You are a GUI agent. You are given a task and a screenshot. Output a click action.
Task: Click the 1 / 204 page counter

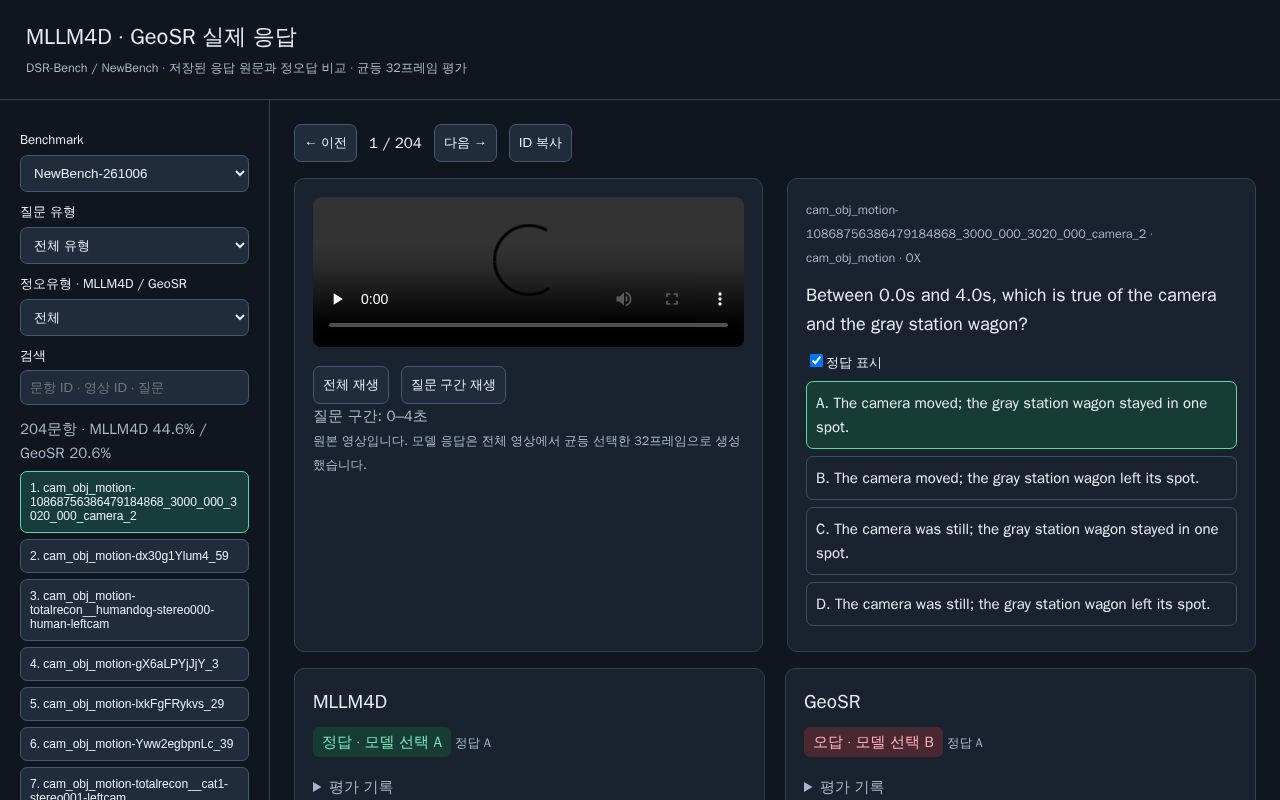[395, 143]
